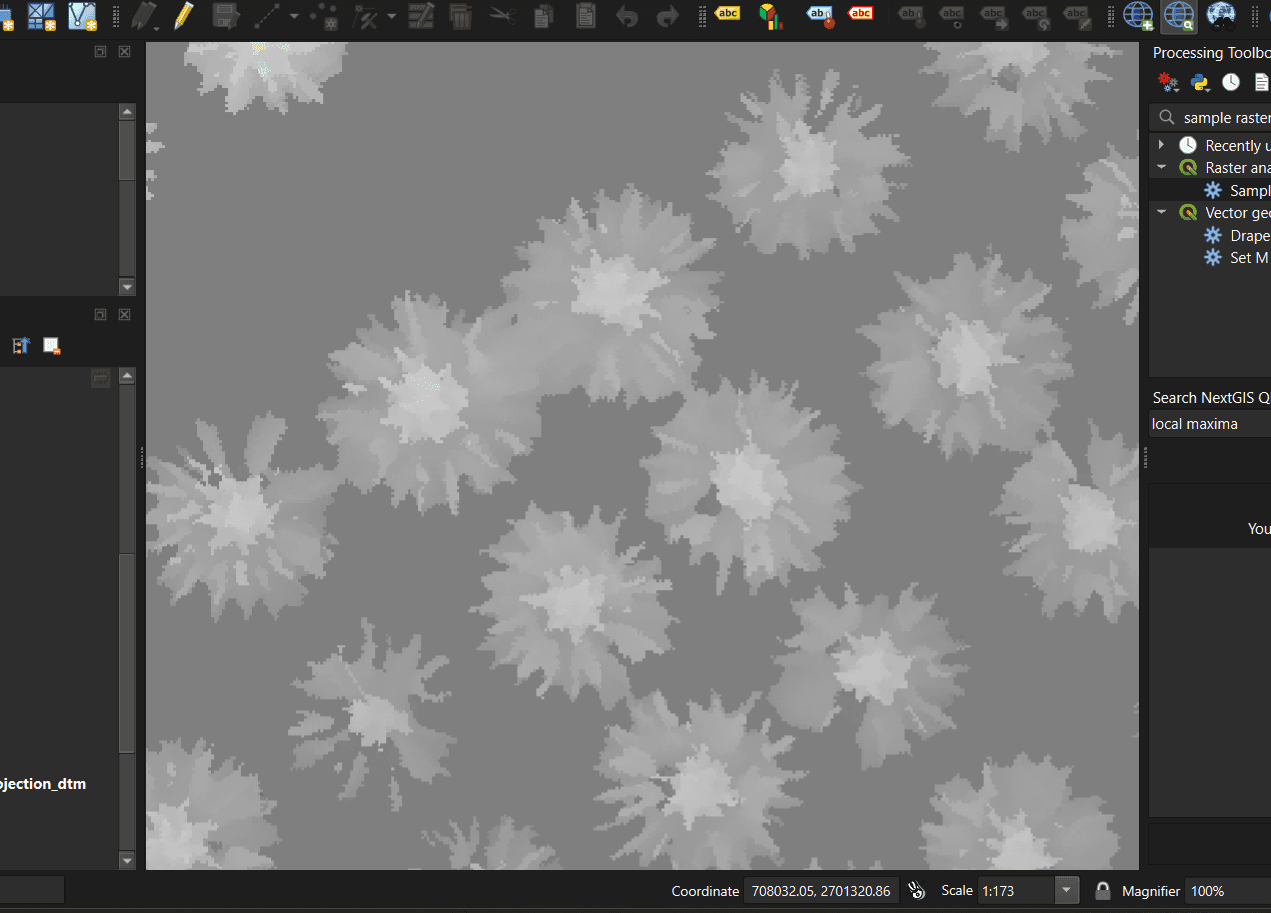The width and height of the screenshot is (1271, 913).
Task: Open the digitizing mode dropdown arrow
Action: click(293, 16)
